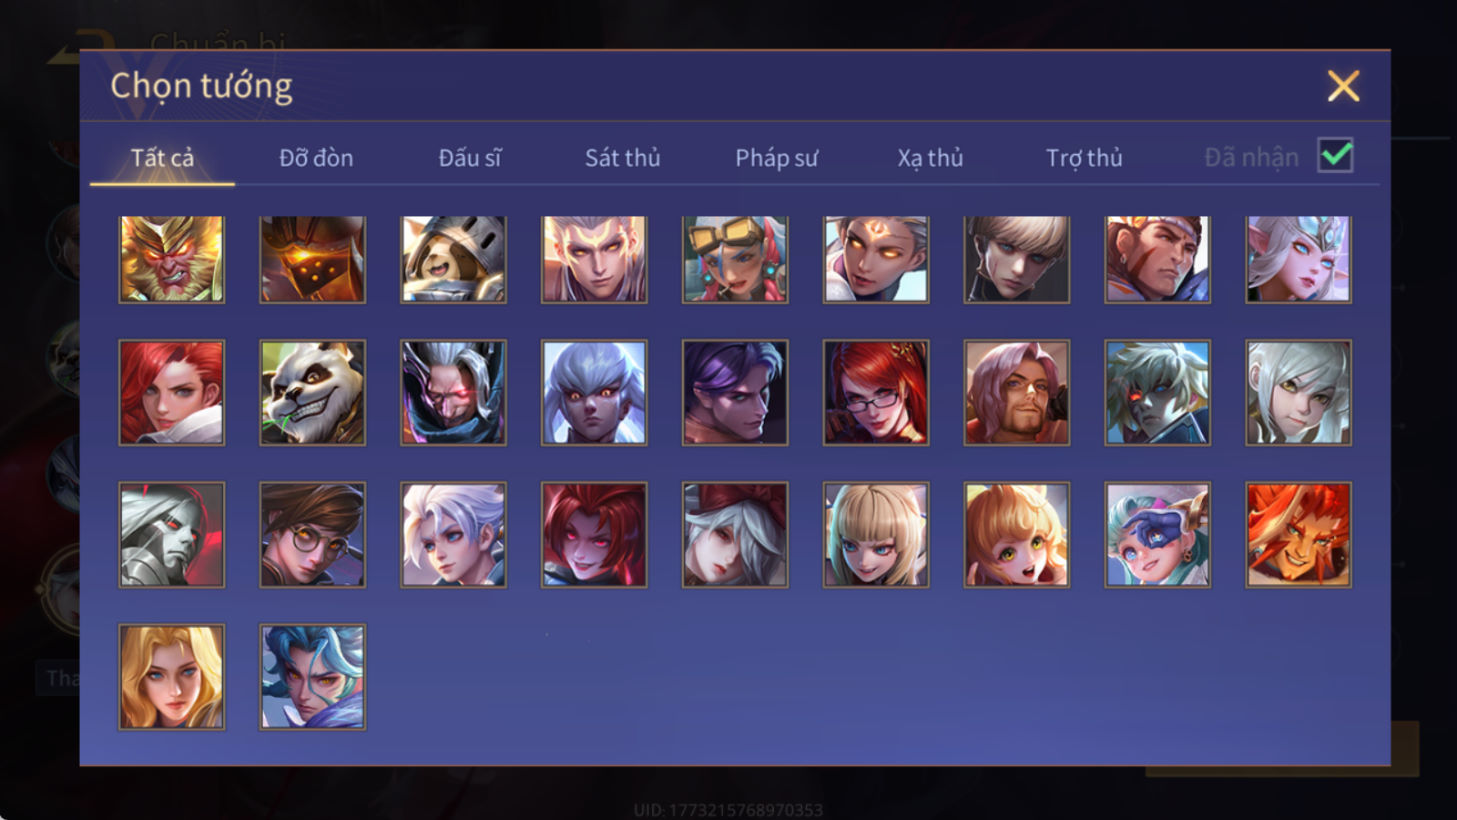Screen dimensions: 1457x820
Task: Toggle the Đã nhận checkbox
Action: pos(1335,156)
